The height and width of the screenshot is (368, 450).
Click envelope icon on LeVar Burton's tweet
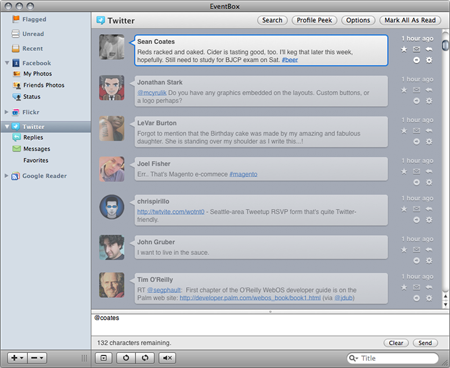coord(416,131)
